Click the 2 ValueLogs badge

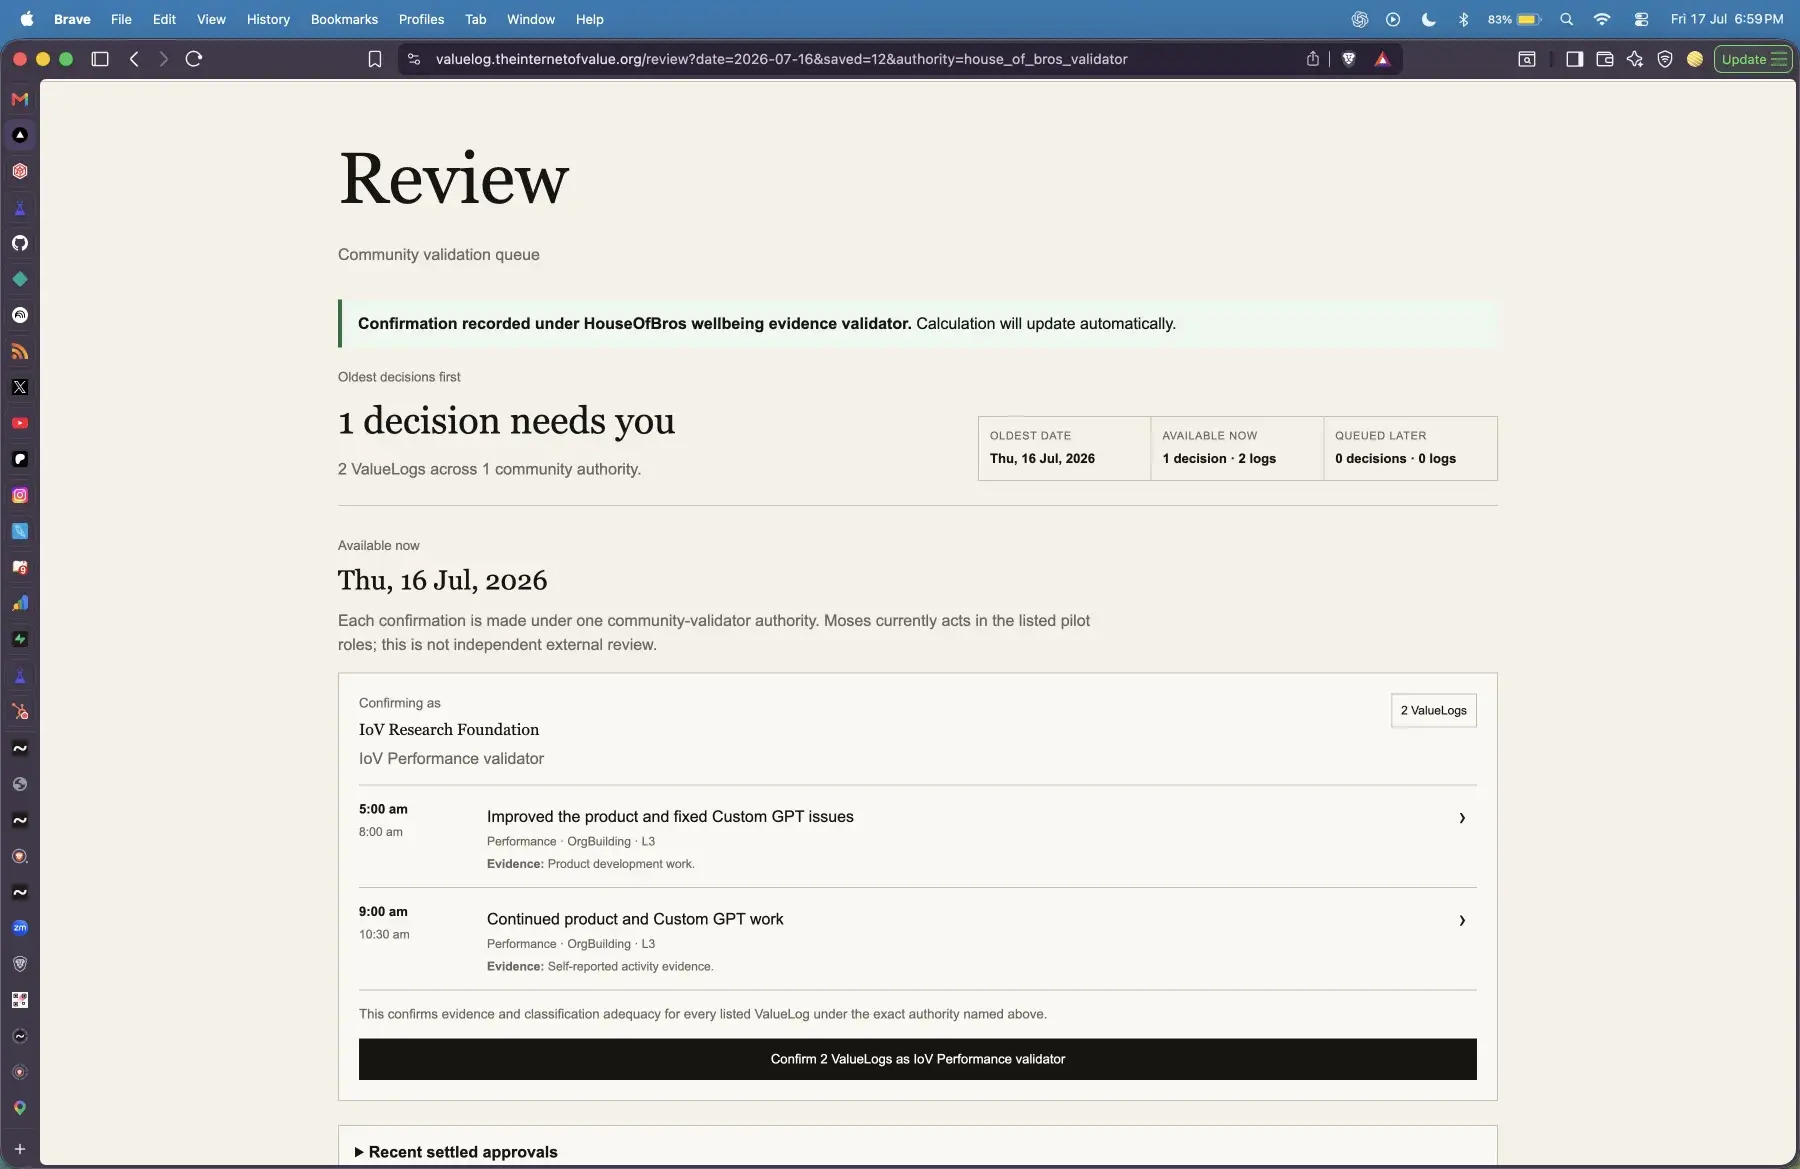[1434, 710]
